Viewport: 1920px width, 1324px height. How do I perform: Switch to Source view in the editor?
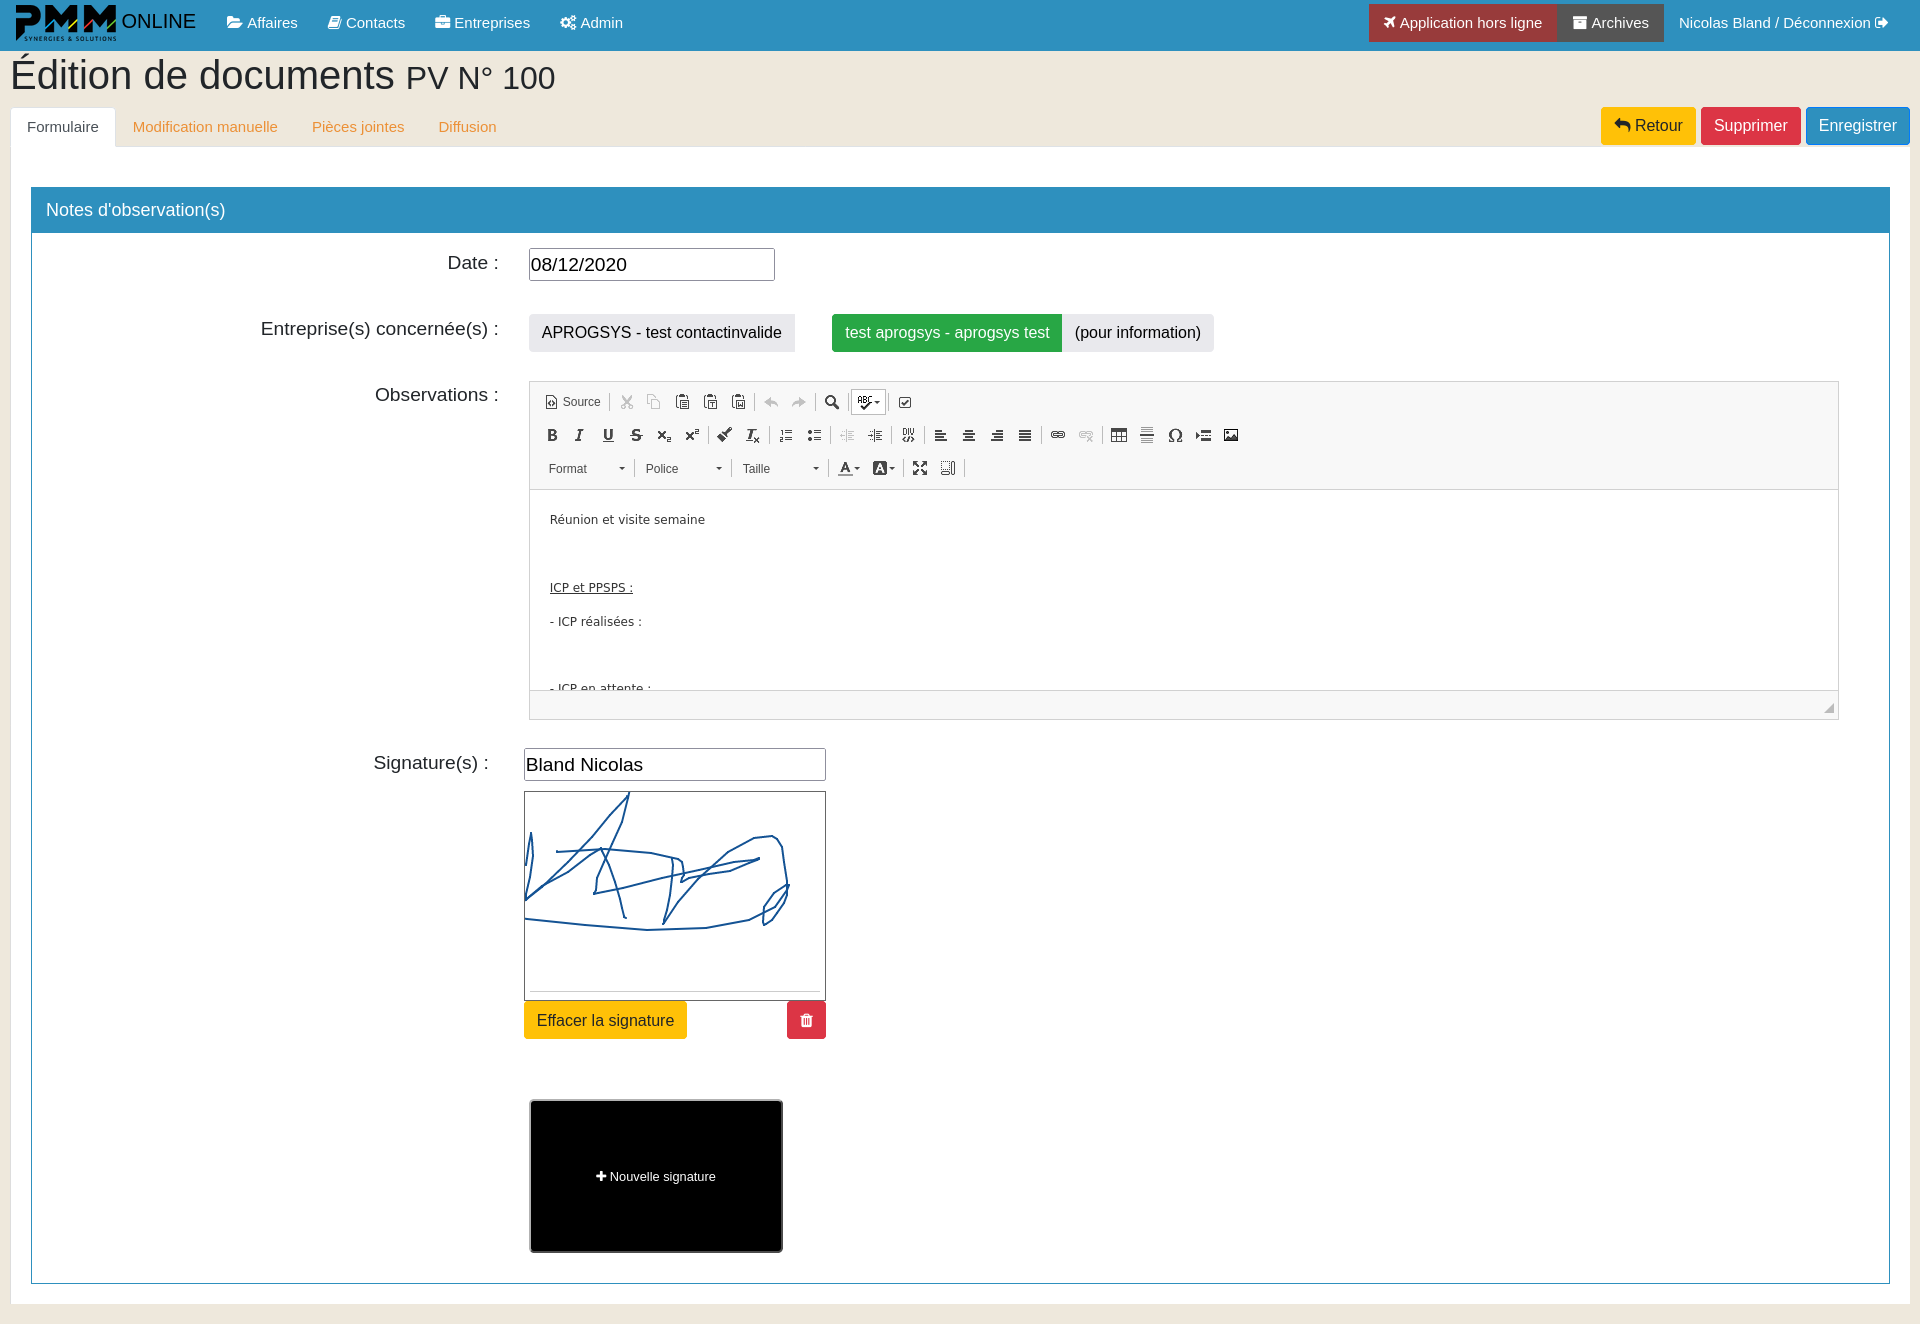click(572, 402)
